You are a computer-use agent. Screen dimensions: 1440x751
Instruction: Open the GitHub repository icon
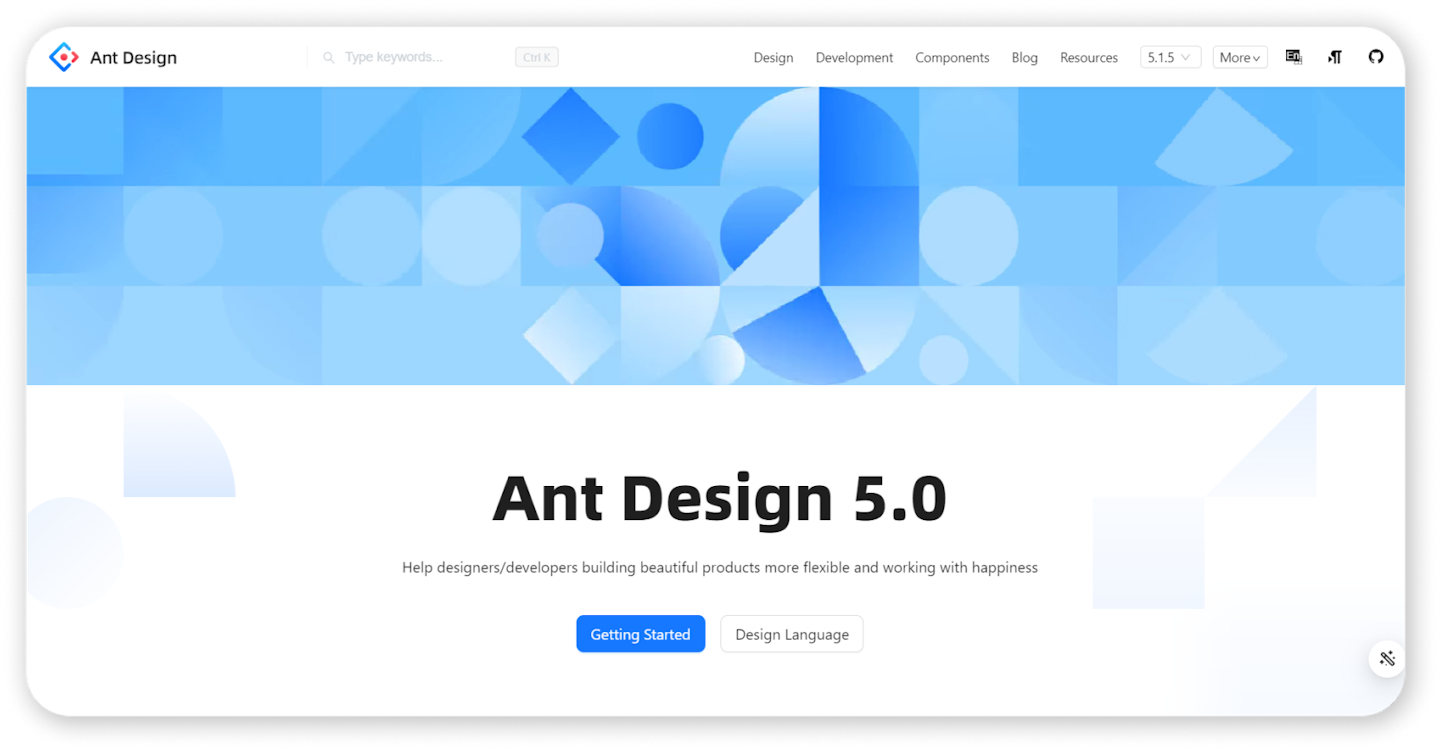coord(1376,57)
